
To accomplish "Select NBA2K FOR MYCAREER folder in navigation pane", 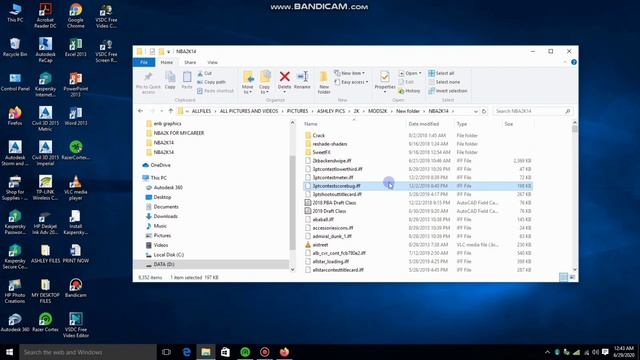I will click(x=178, y=133).
